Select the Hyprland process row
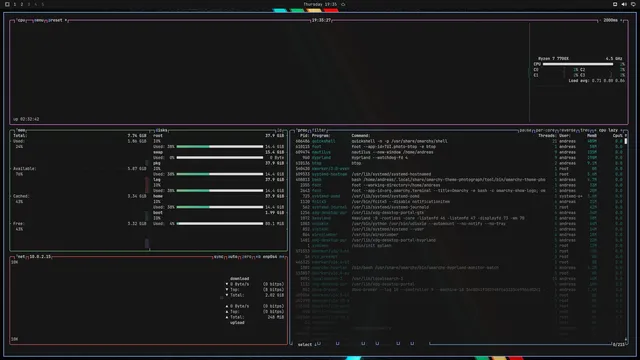The image size is (640, 360). point(459,158)
